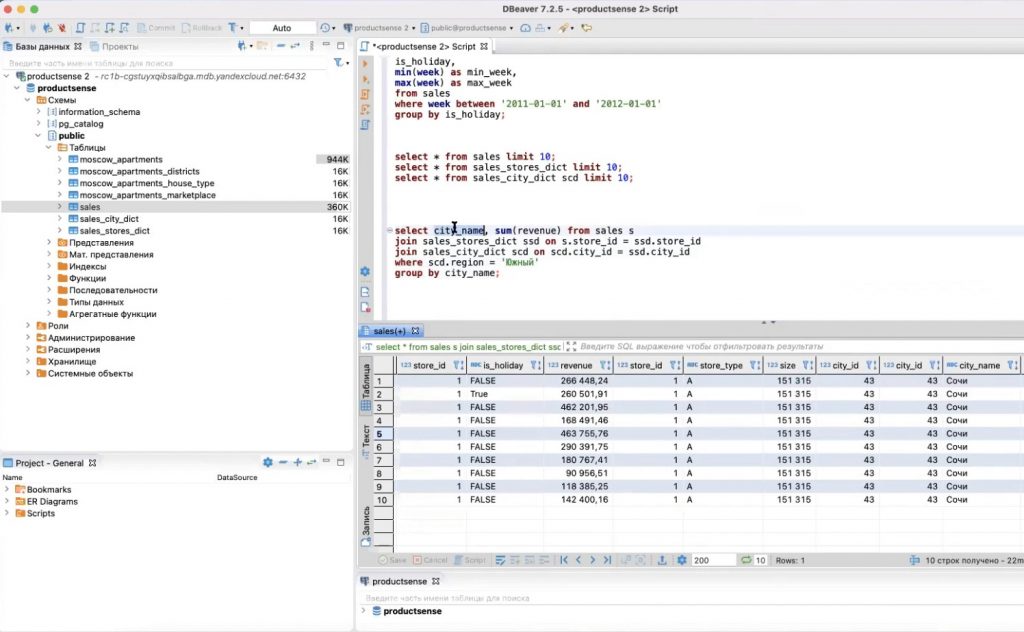Click the disconnect red plug icon
Image resolution: width=1024 pixels, height=632 pixels.
(61, 28)
